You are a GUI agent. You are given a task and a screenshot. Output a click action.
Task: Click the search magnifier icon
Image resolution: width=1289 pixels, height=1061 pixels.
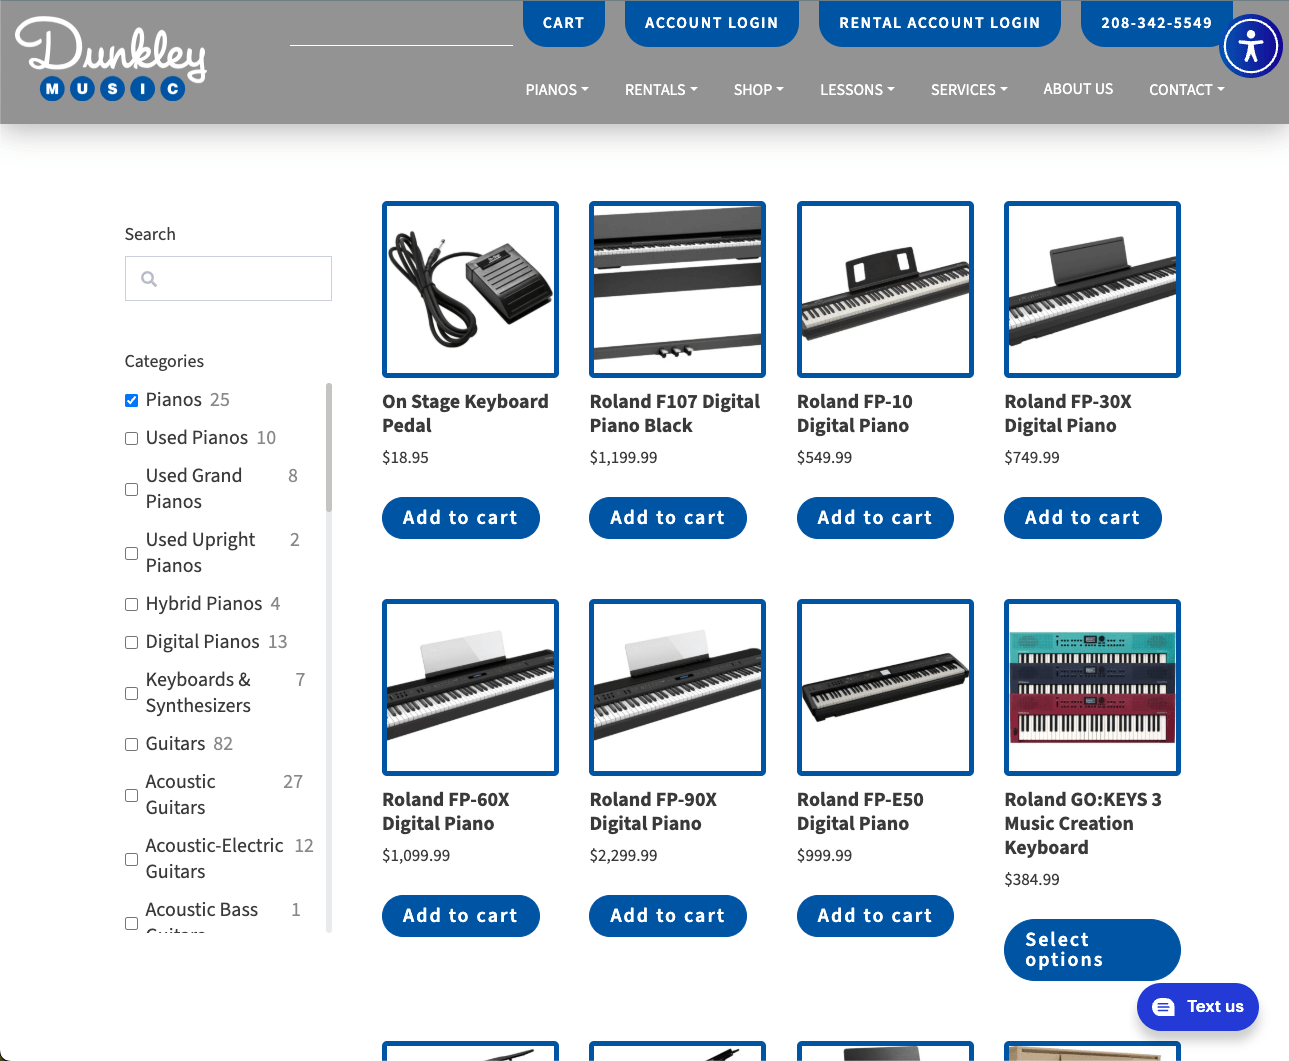click(149, 279)
